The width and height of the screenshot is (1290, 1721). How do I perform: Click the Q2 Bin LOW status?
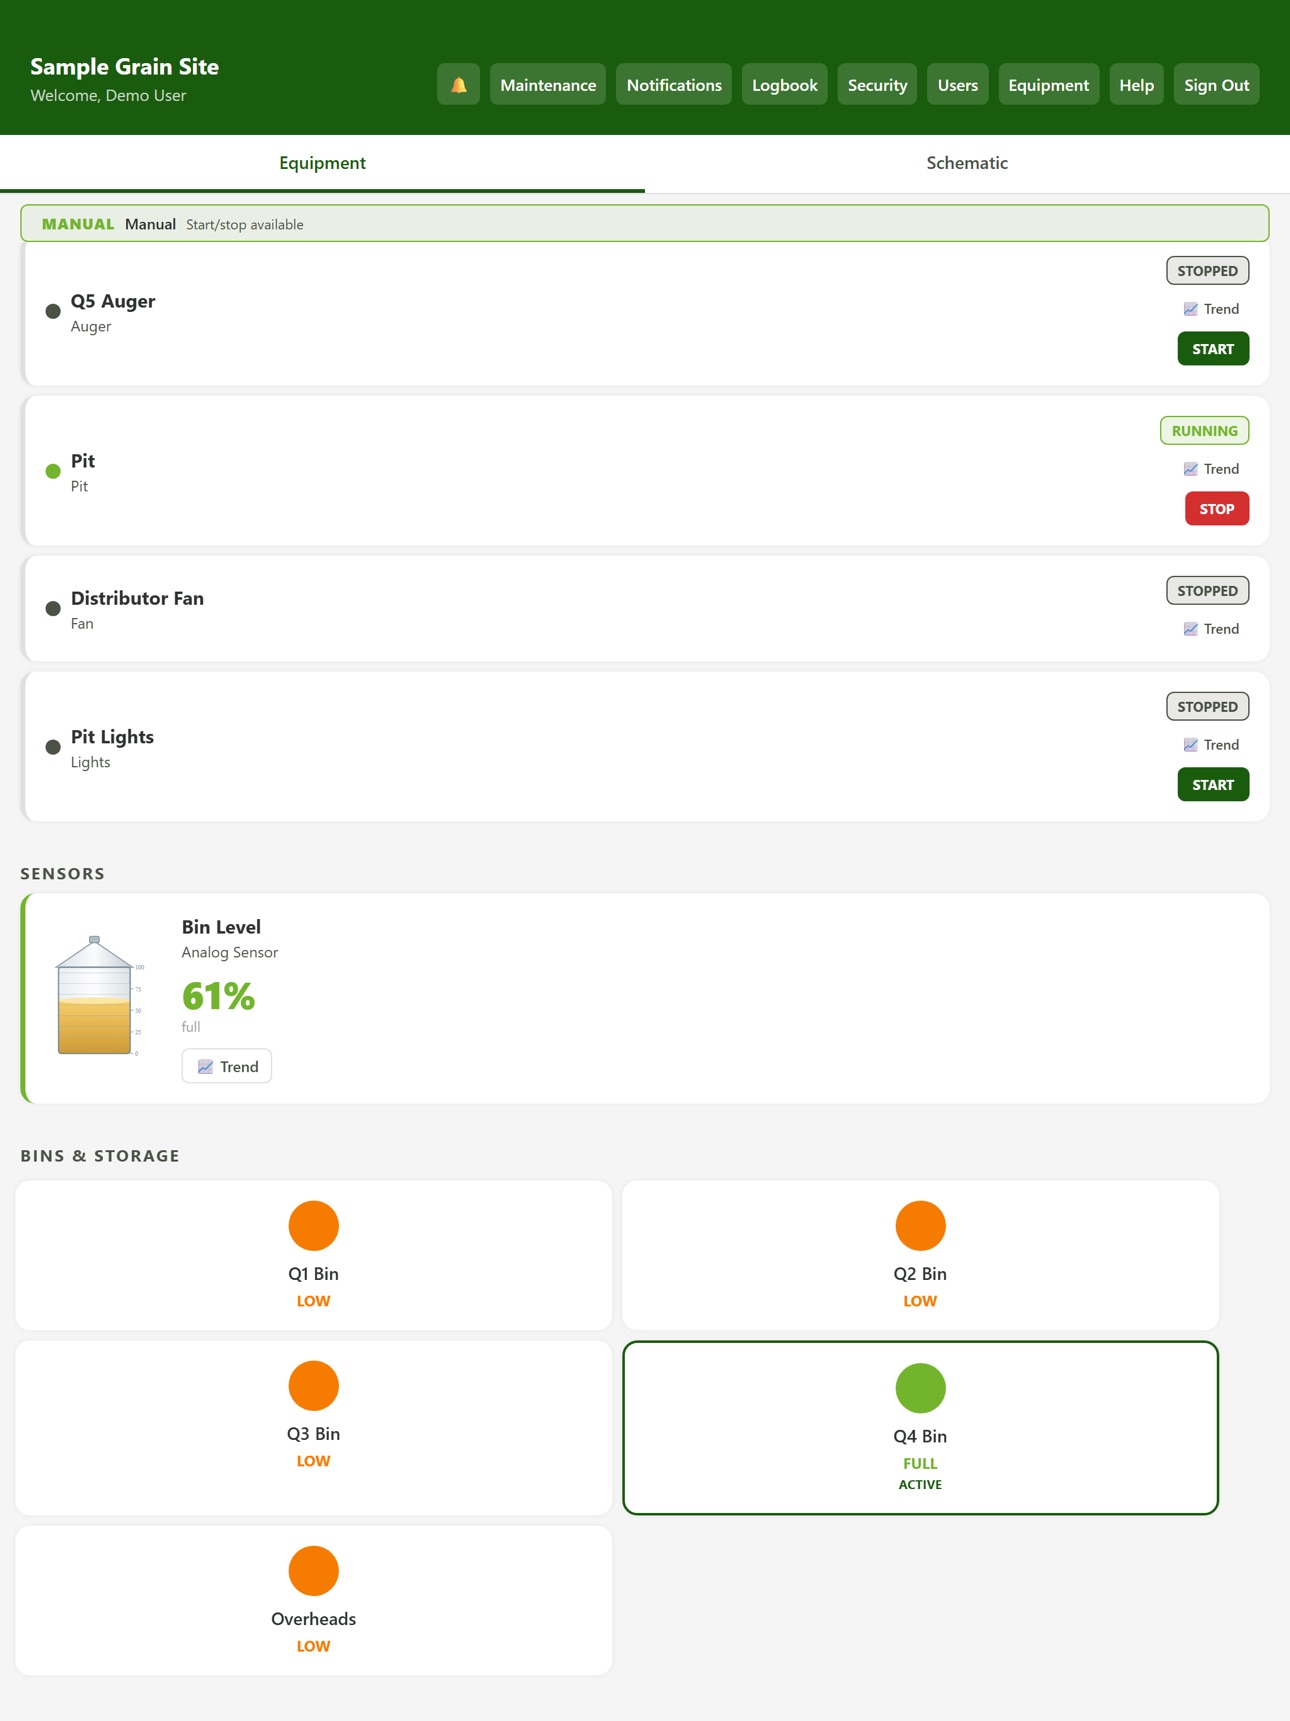[920, 1301]
